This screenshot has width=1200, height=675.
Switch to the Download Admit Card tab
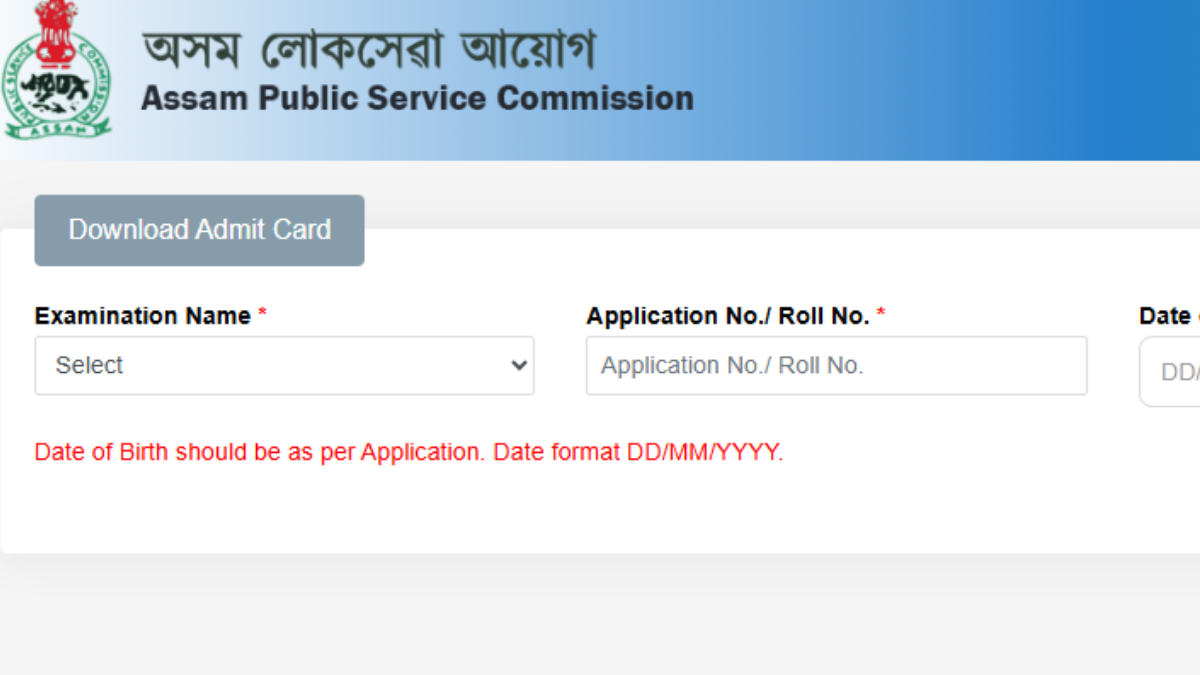pyautogui.click(x=199, y=230)
